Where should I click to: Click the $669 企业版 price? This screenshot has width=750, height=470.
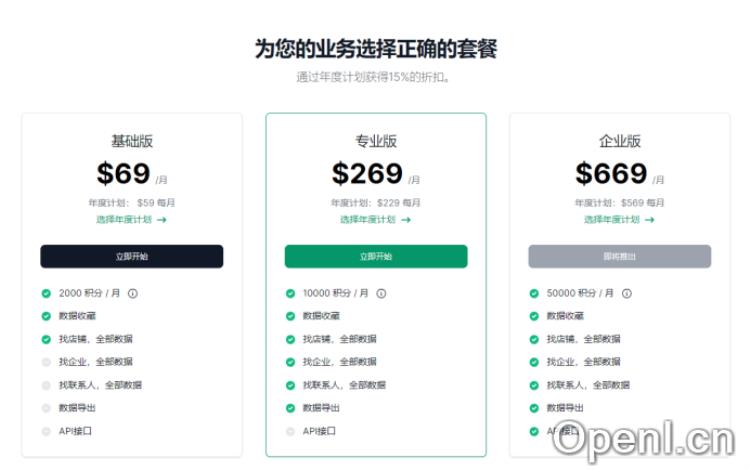(x=611, y=174)
